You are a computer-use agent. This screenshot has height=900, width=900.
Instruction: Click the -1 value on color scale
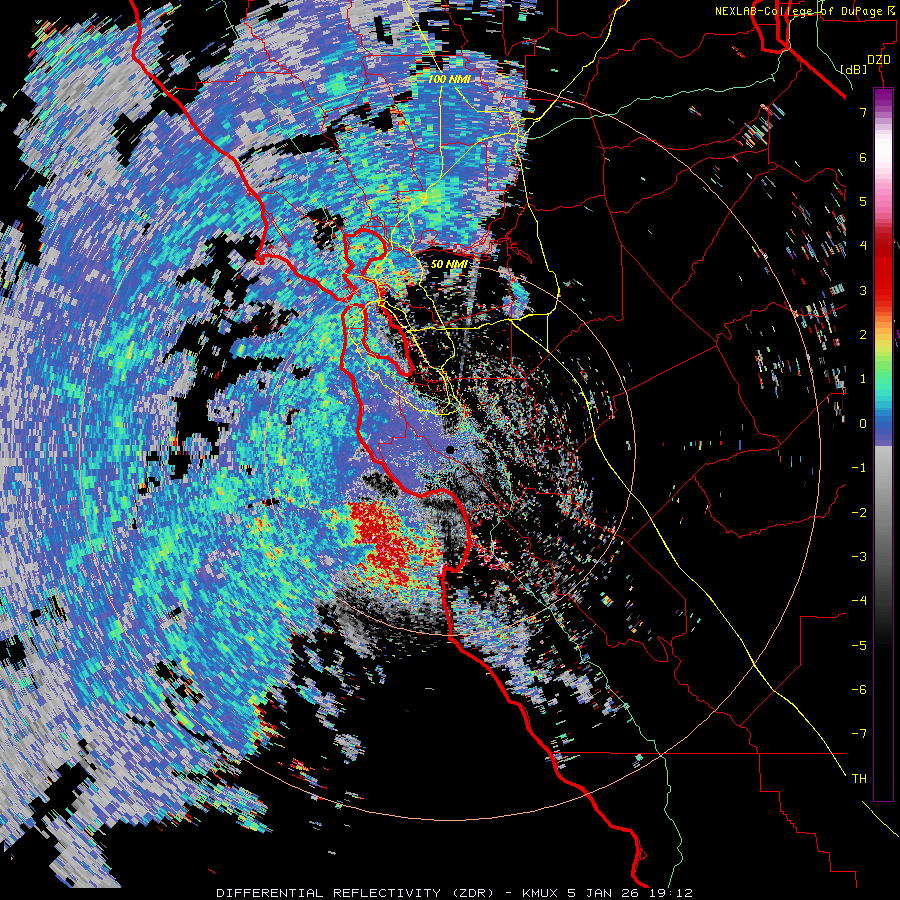[859, 468]
